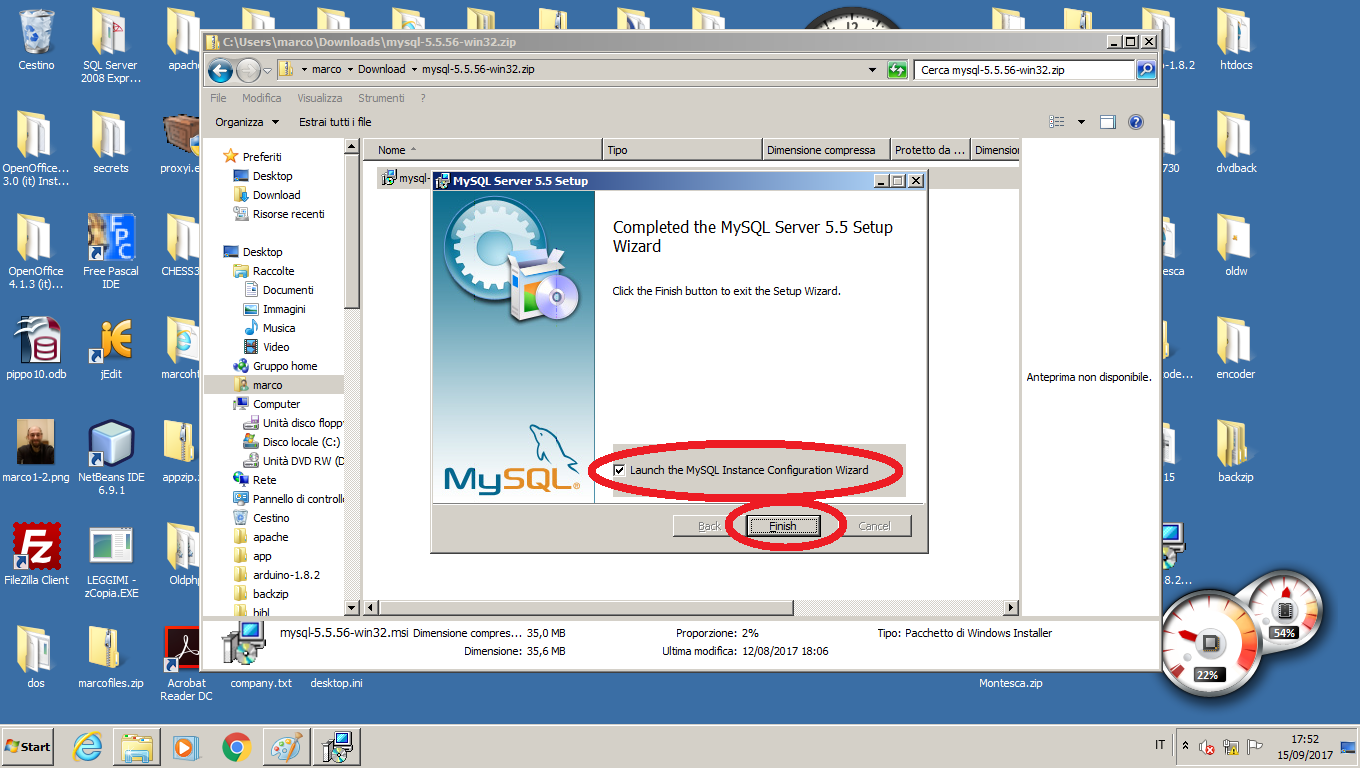Click the Cancel button in MySQL setup

tap(873, 526)
